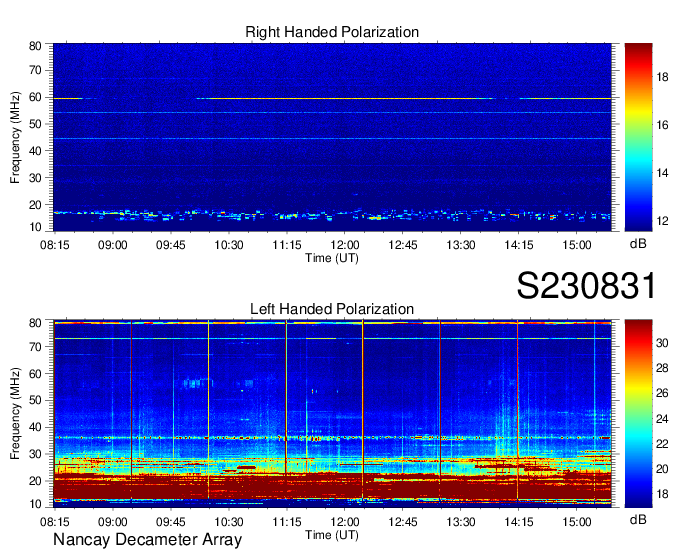
Task: Click the dB unit label under upper color bar
Action: (x=638, y=243)
